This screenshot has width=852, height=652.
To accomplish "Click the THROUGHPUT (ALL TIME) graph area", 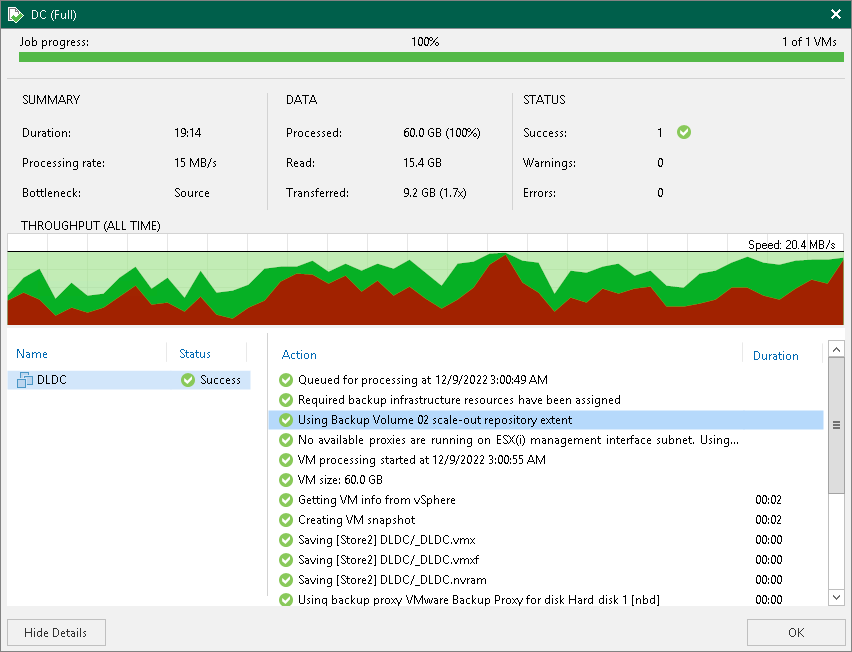I will pos(426,280).
